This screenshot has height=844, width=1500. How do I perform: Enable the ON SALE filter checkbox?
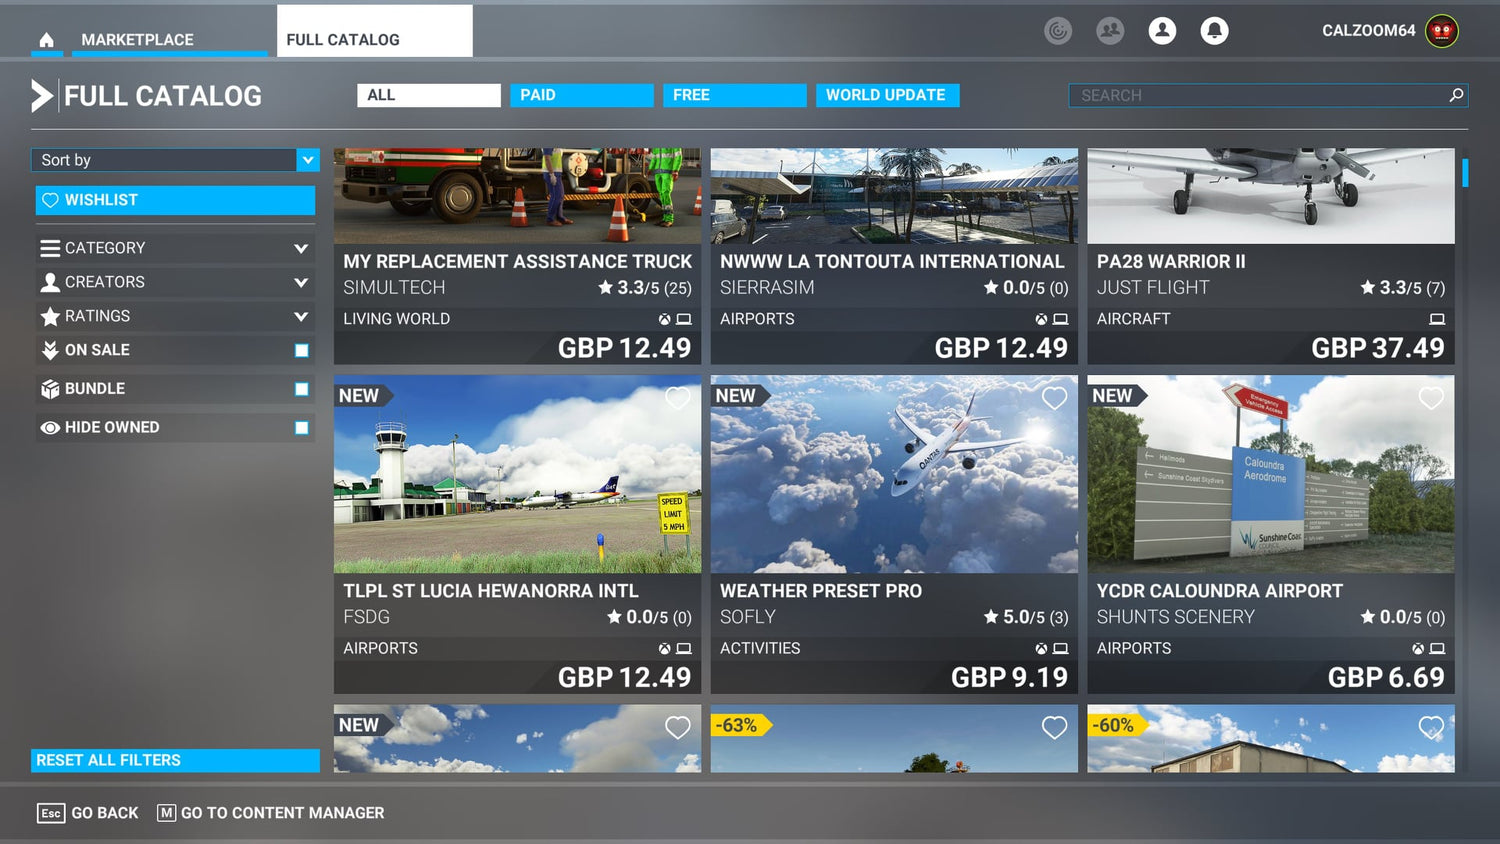point(301,350)
